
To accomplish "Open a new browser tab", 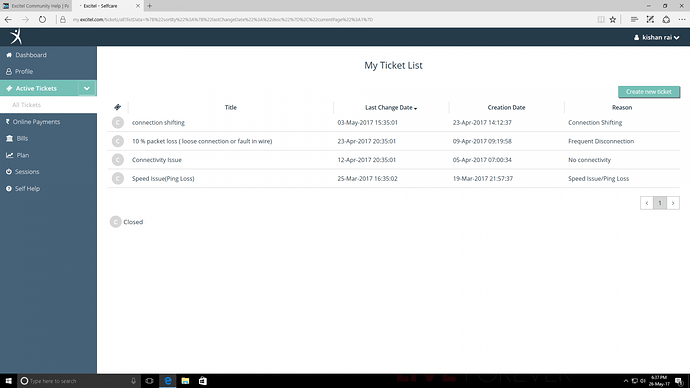I will click(150, 6).
